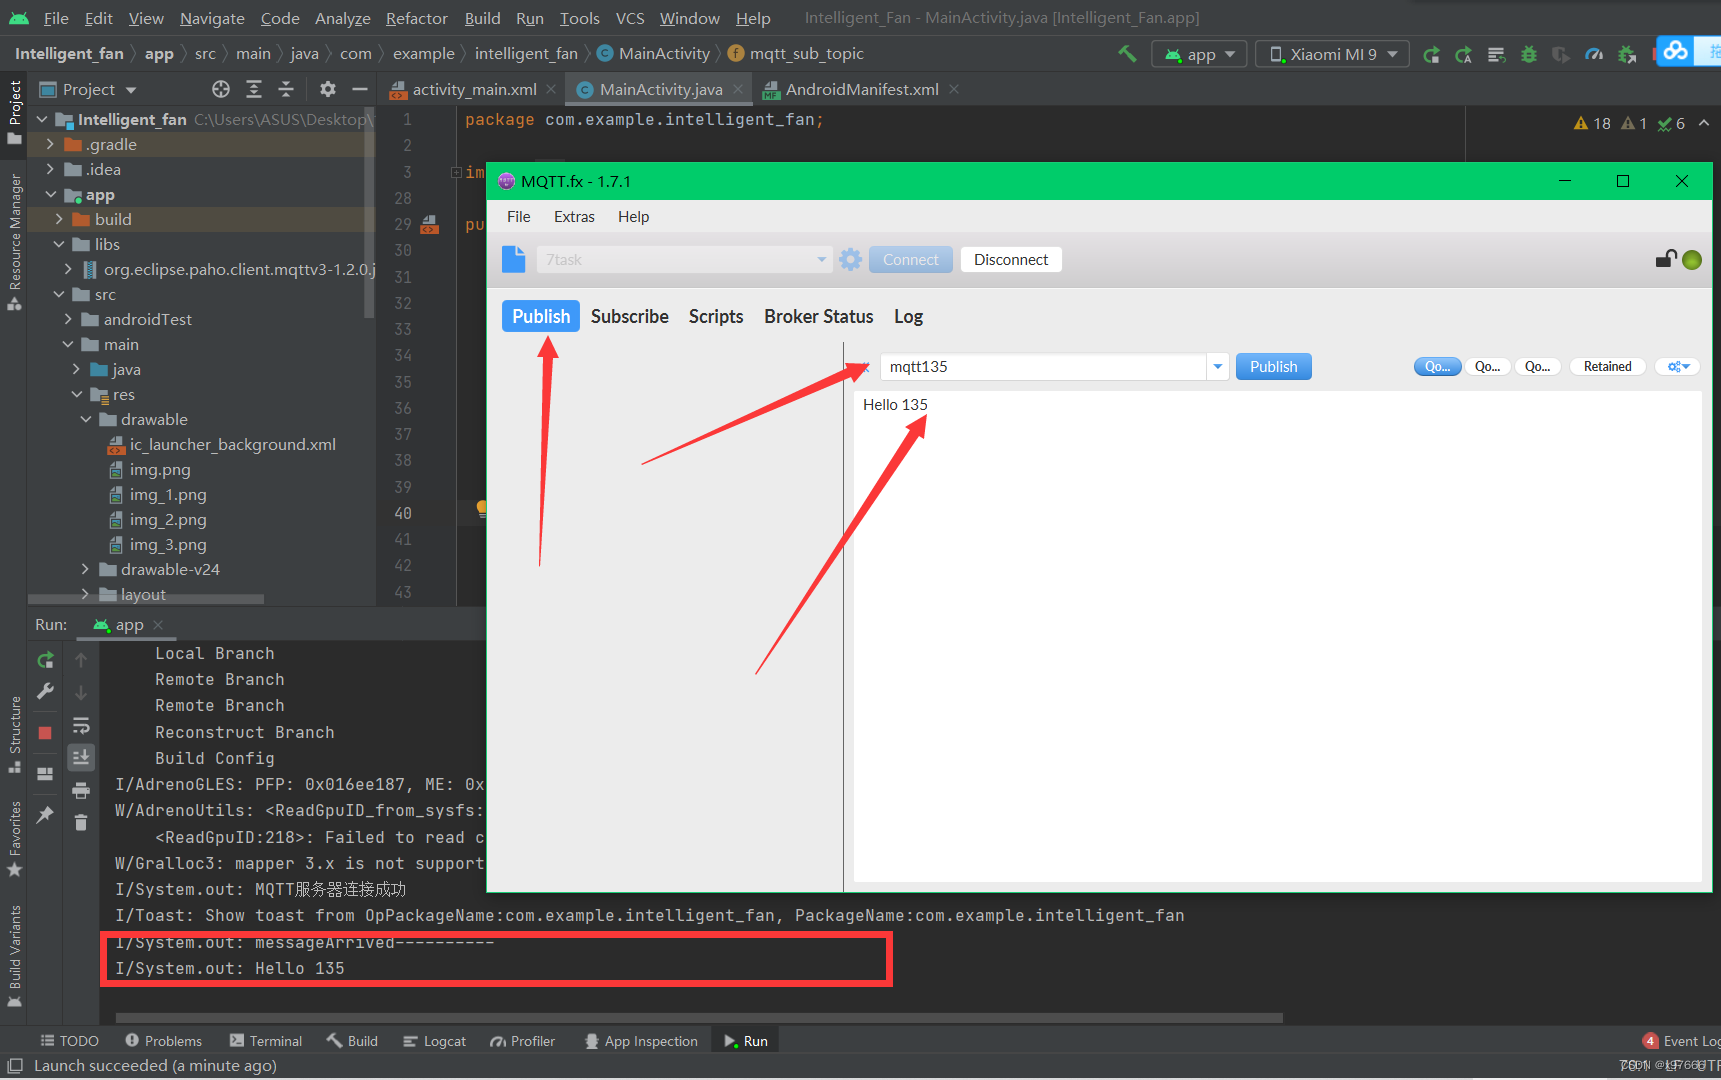
Task: Select the third QoS toggle button
Action: (1537, 367)
